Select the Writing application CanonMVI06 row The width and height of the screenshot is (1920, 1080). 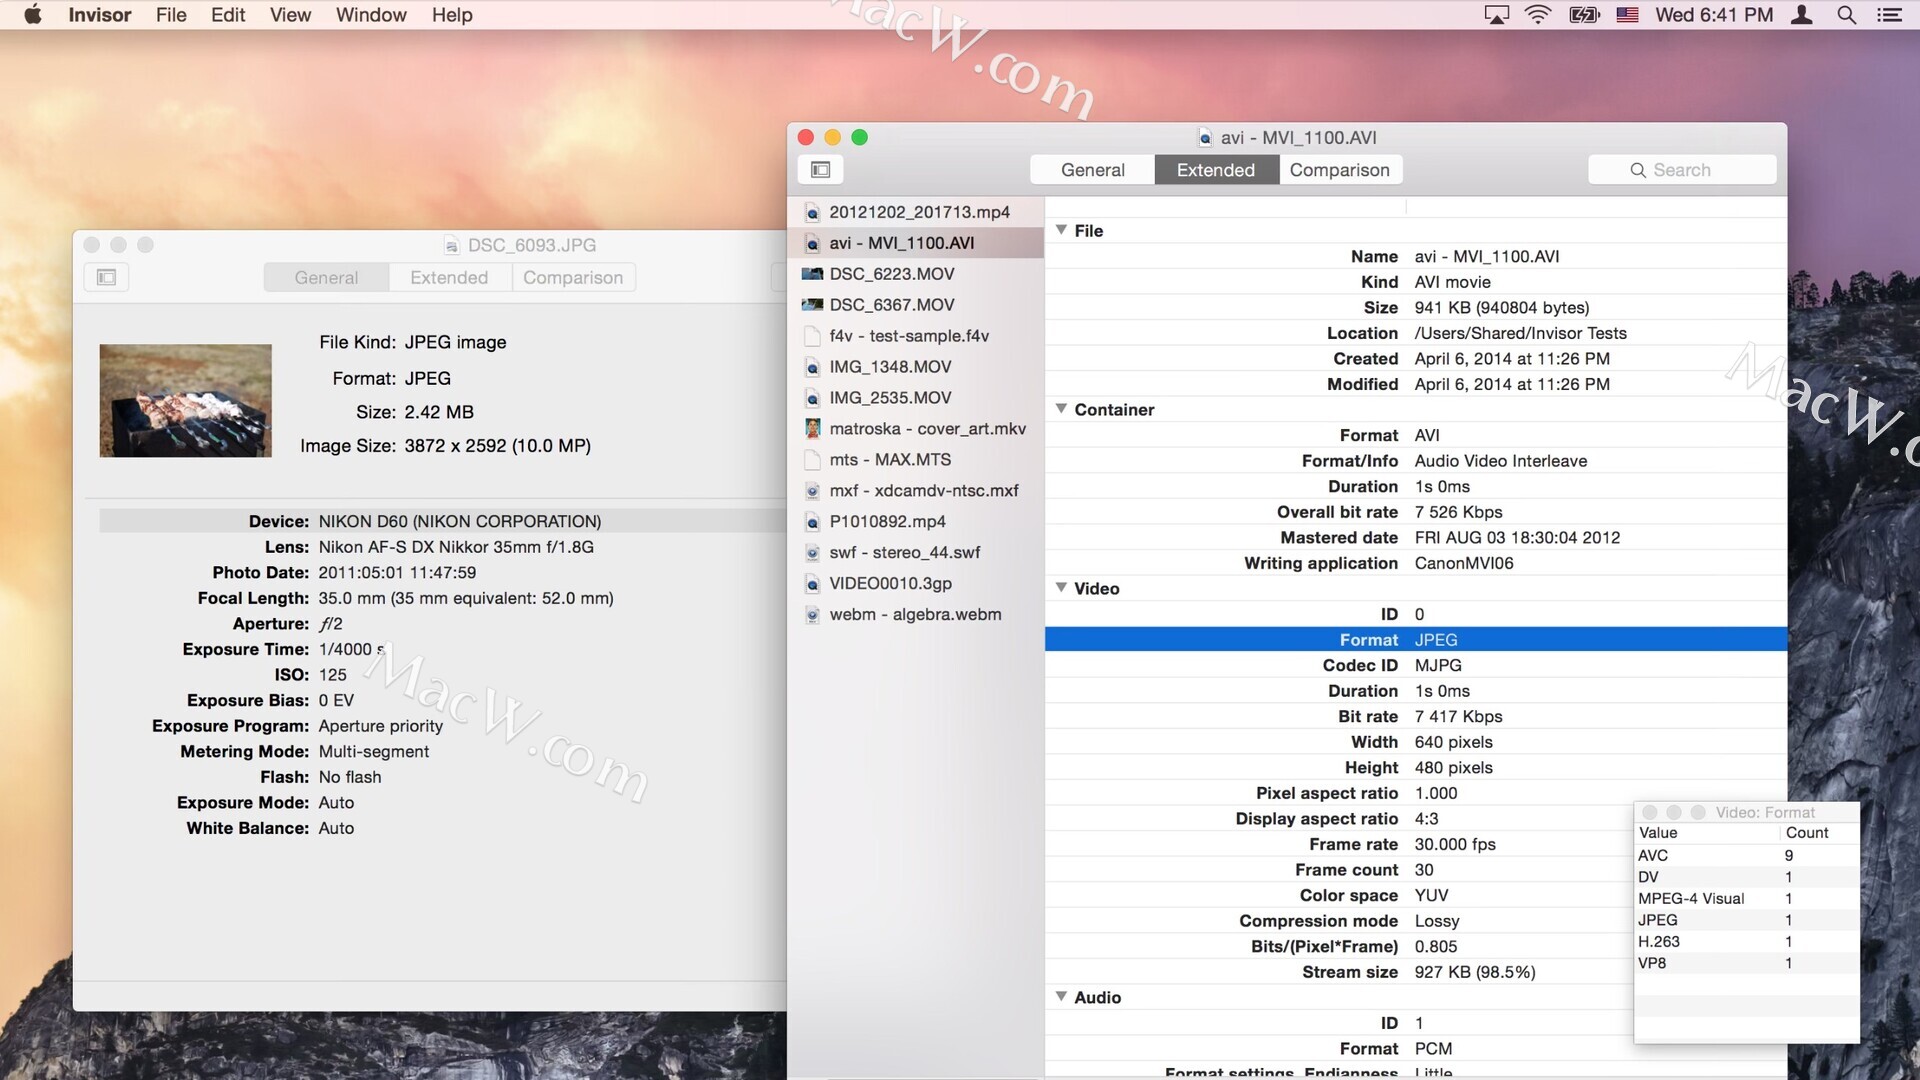click(1416, 563)
